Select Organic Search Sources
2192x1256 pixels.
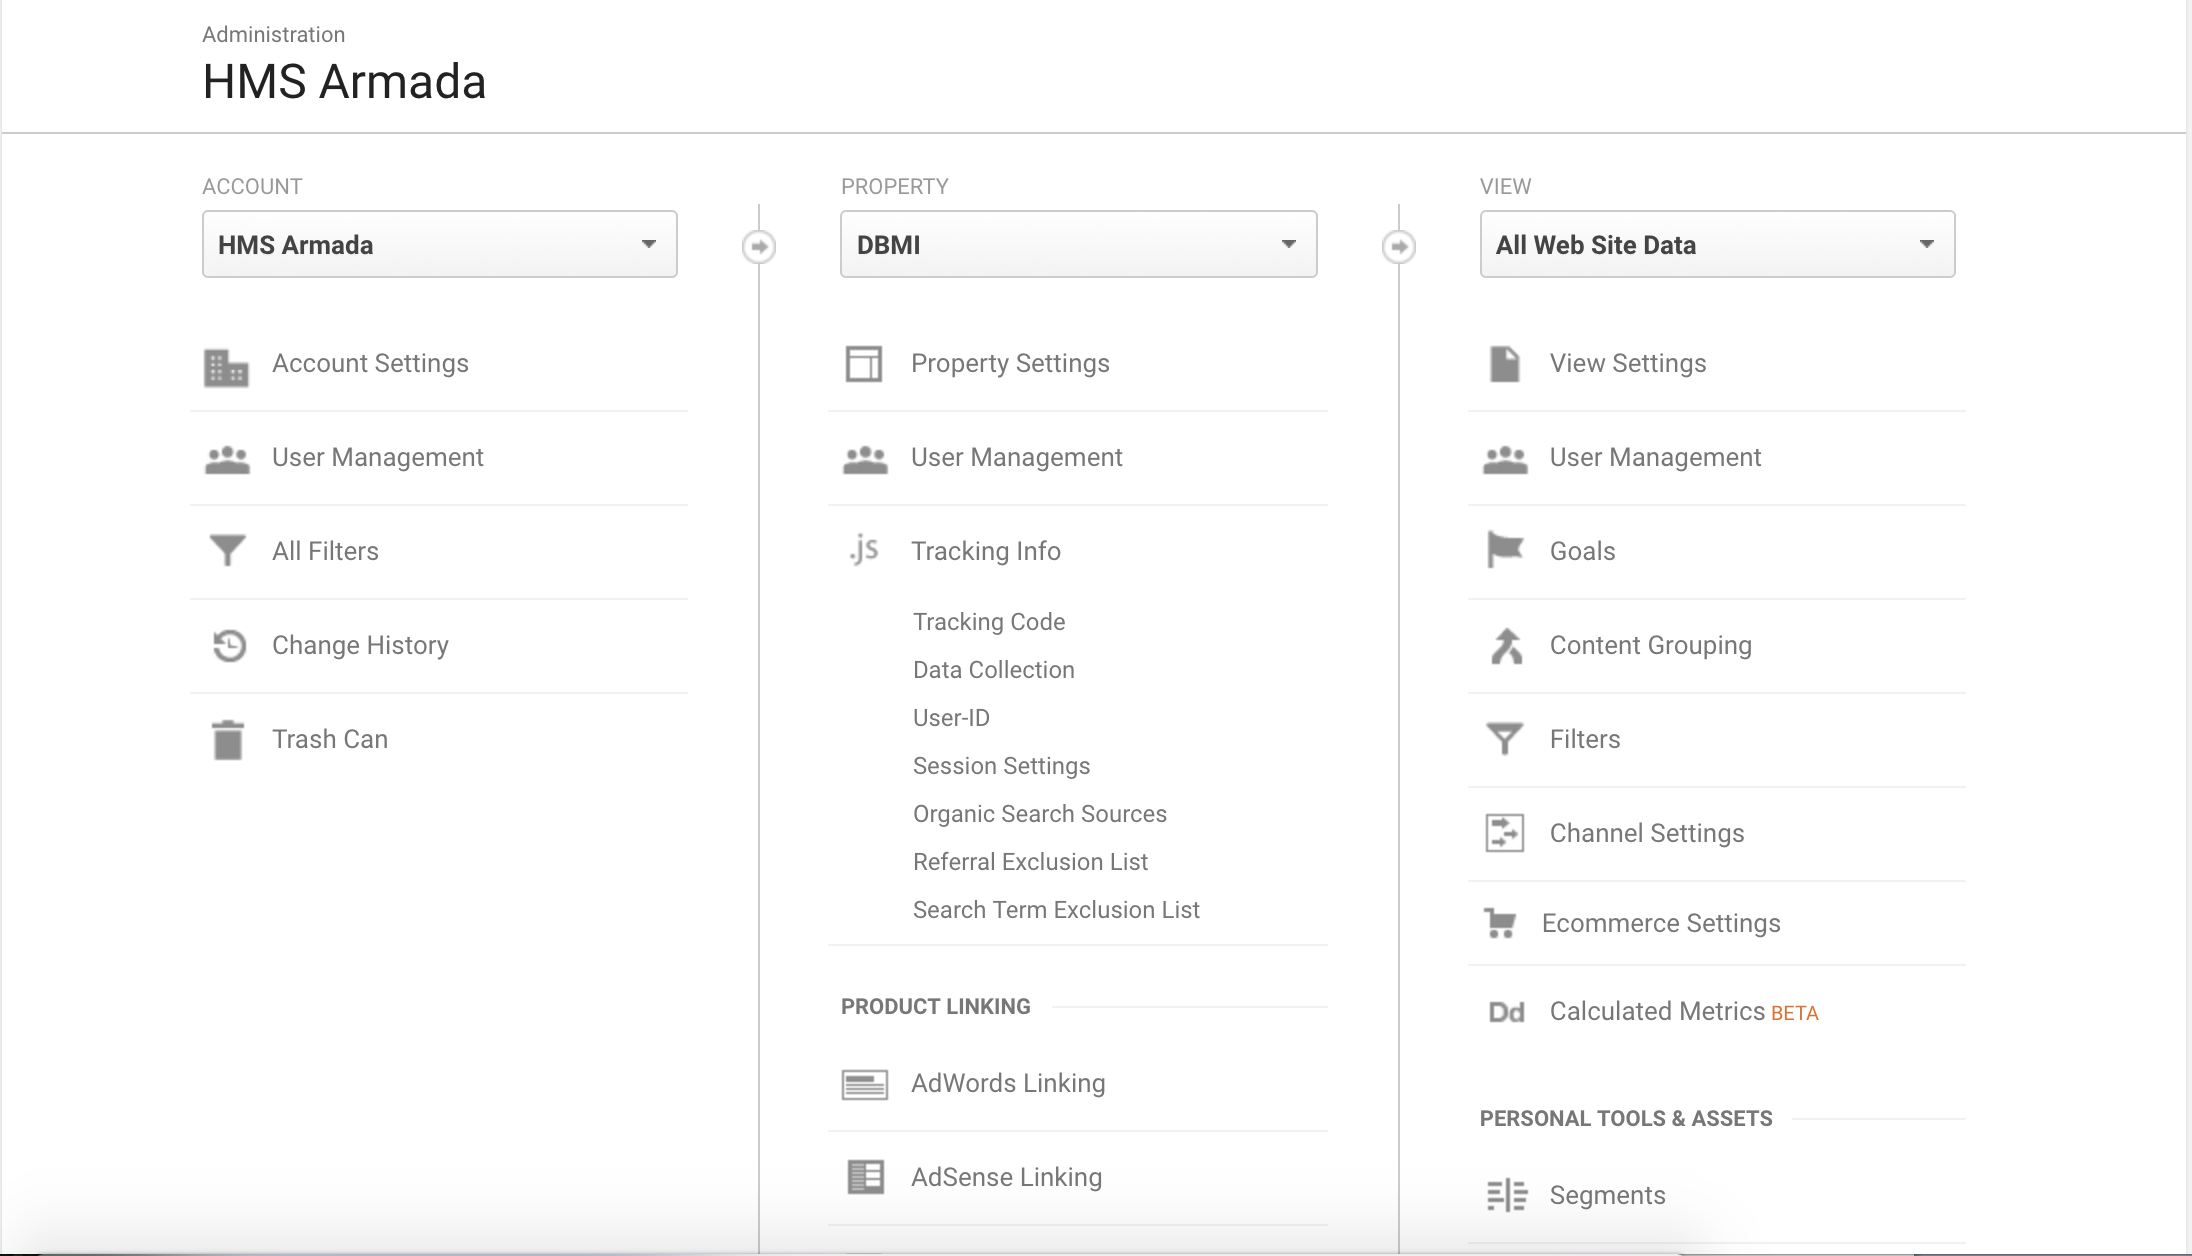1040,814
